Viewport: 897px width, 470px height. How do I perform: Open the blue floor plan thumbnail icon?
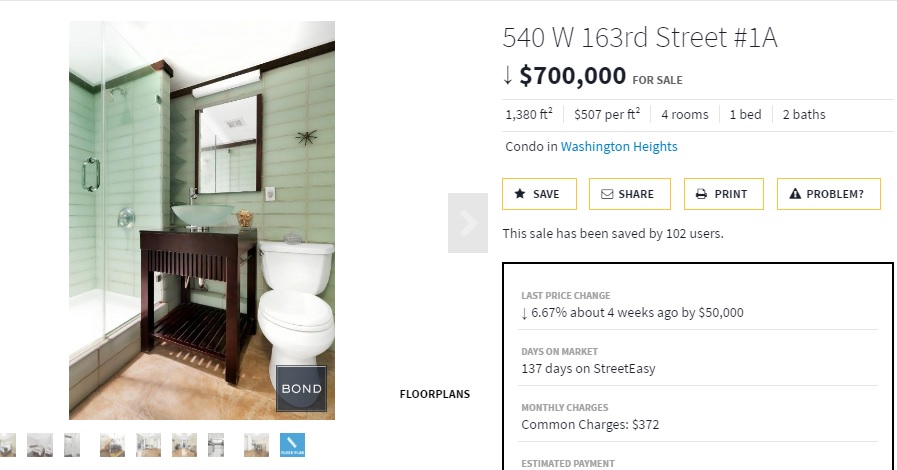(292, 445)
